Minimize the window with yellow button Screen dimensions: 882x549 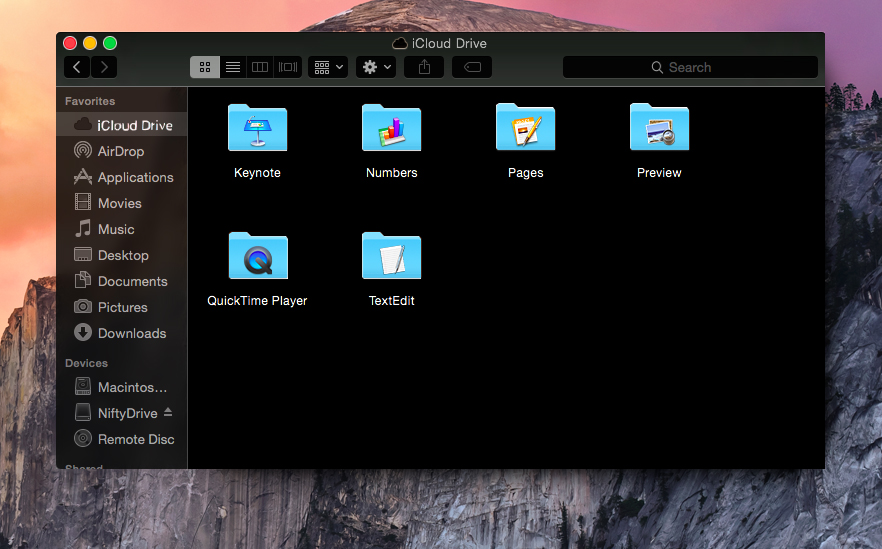[x=90, y=43]
